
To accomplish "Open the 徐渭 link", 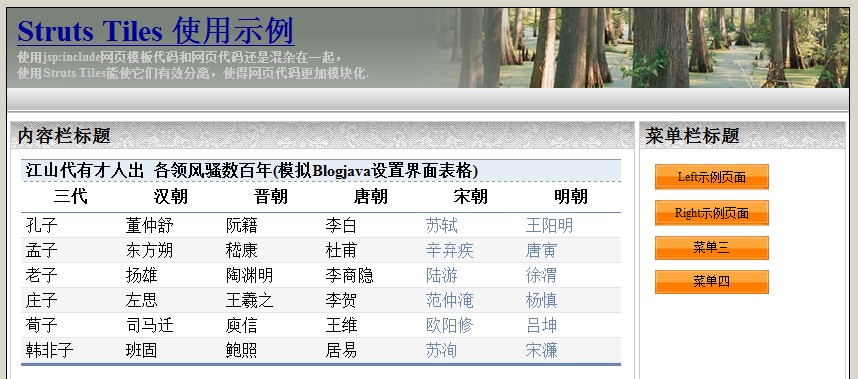I will (541, 275).
